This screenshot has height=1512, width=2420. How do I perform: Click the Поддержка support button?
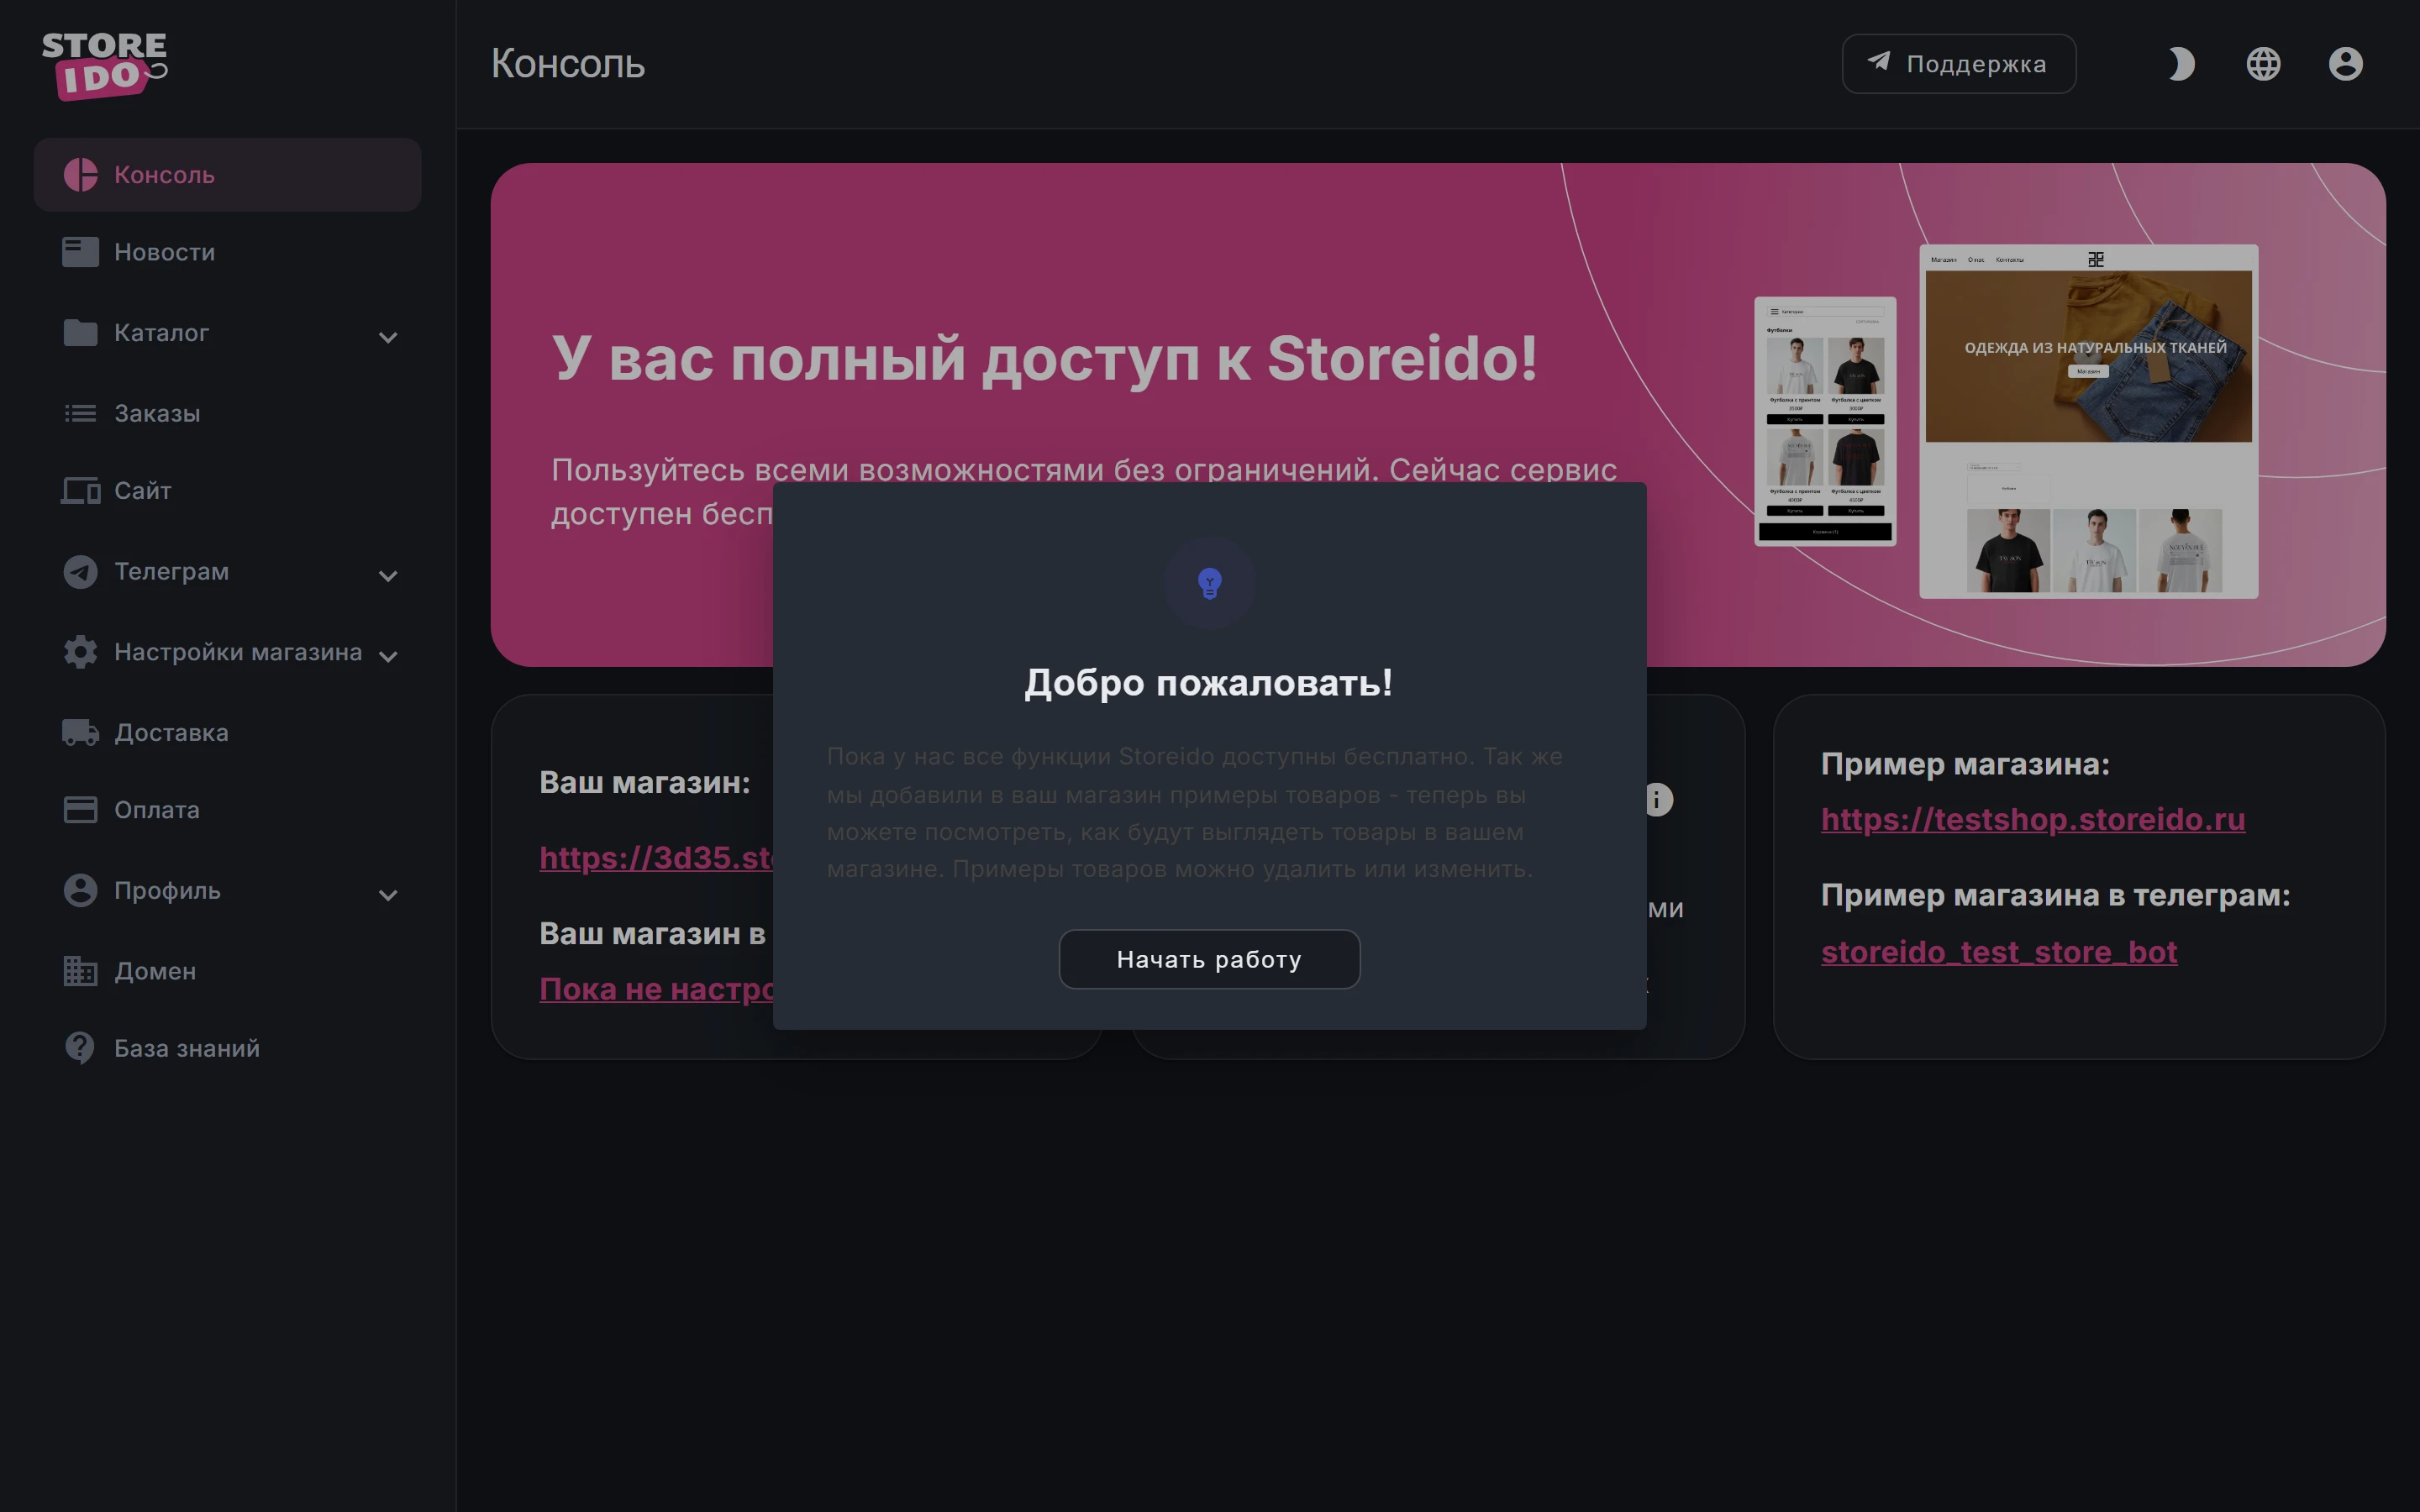click(1958, 64)
